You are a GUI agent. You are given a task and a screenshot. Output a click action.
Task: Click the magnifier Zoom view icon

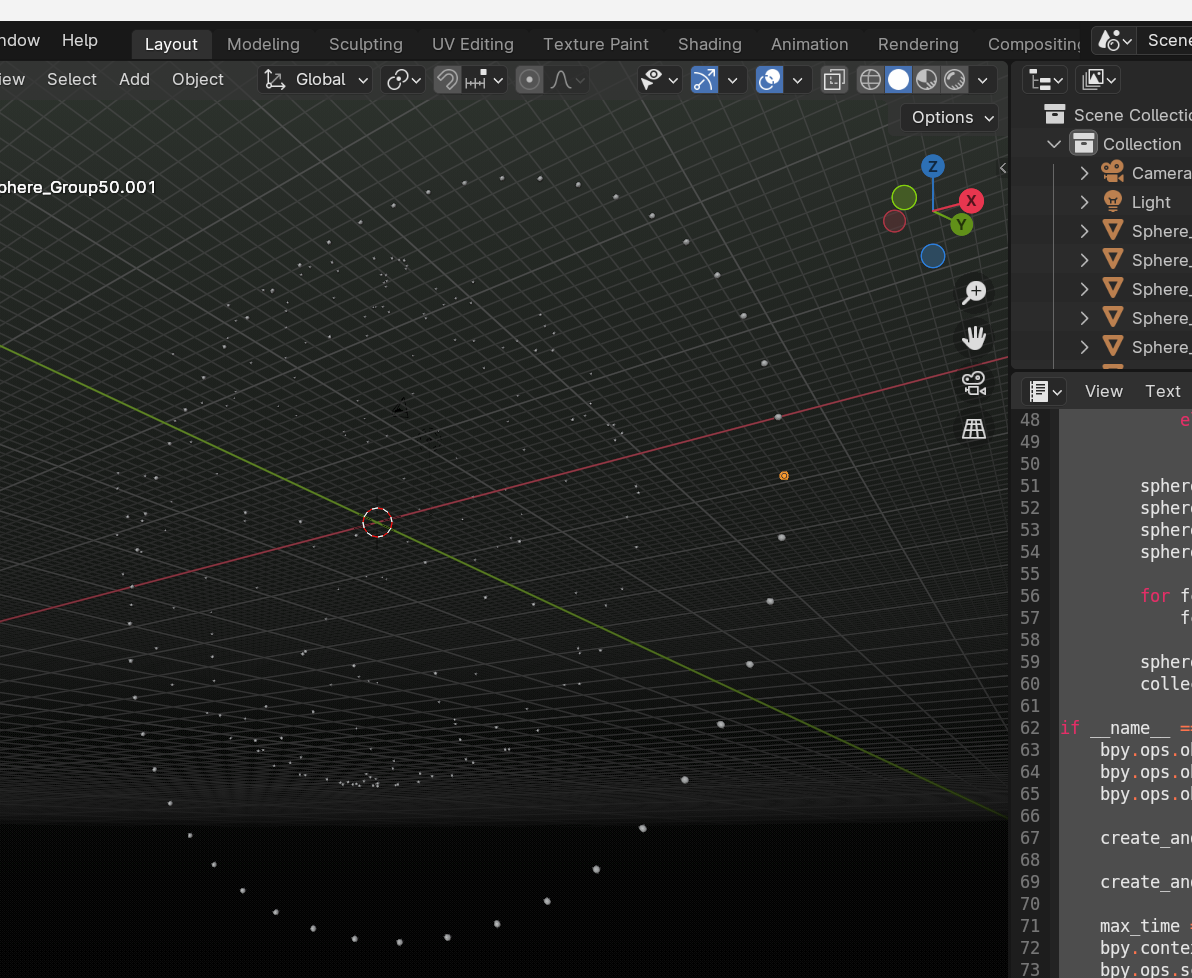[x=974, y=293]
